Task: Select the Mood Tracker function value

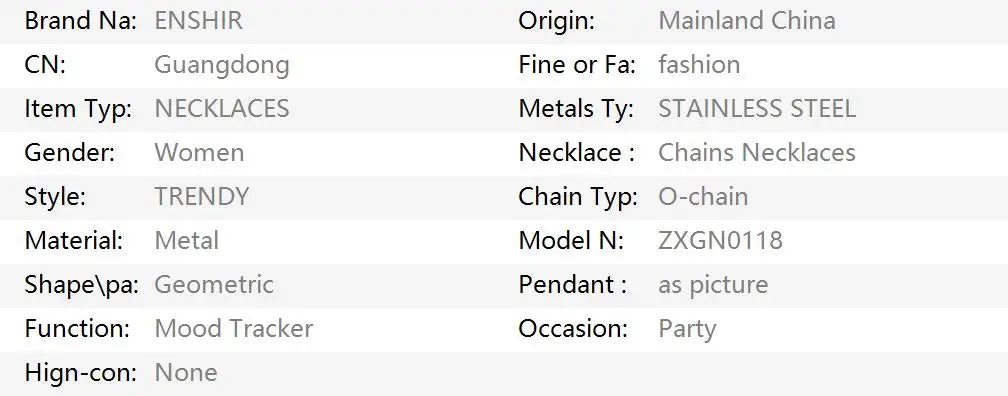Action: tap(234, 328)
